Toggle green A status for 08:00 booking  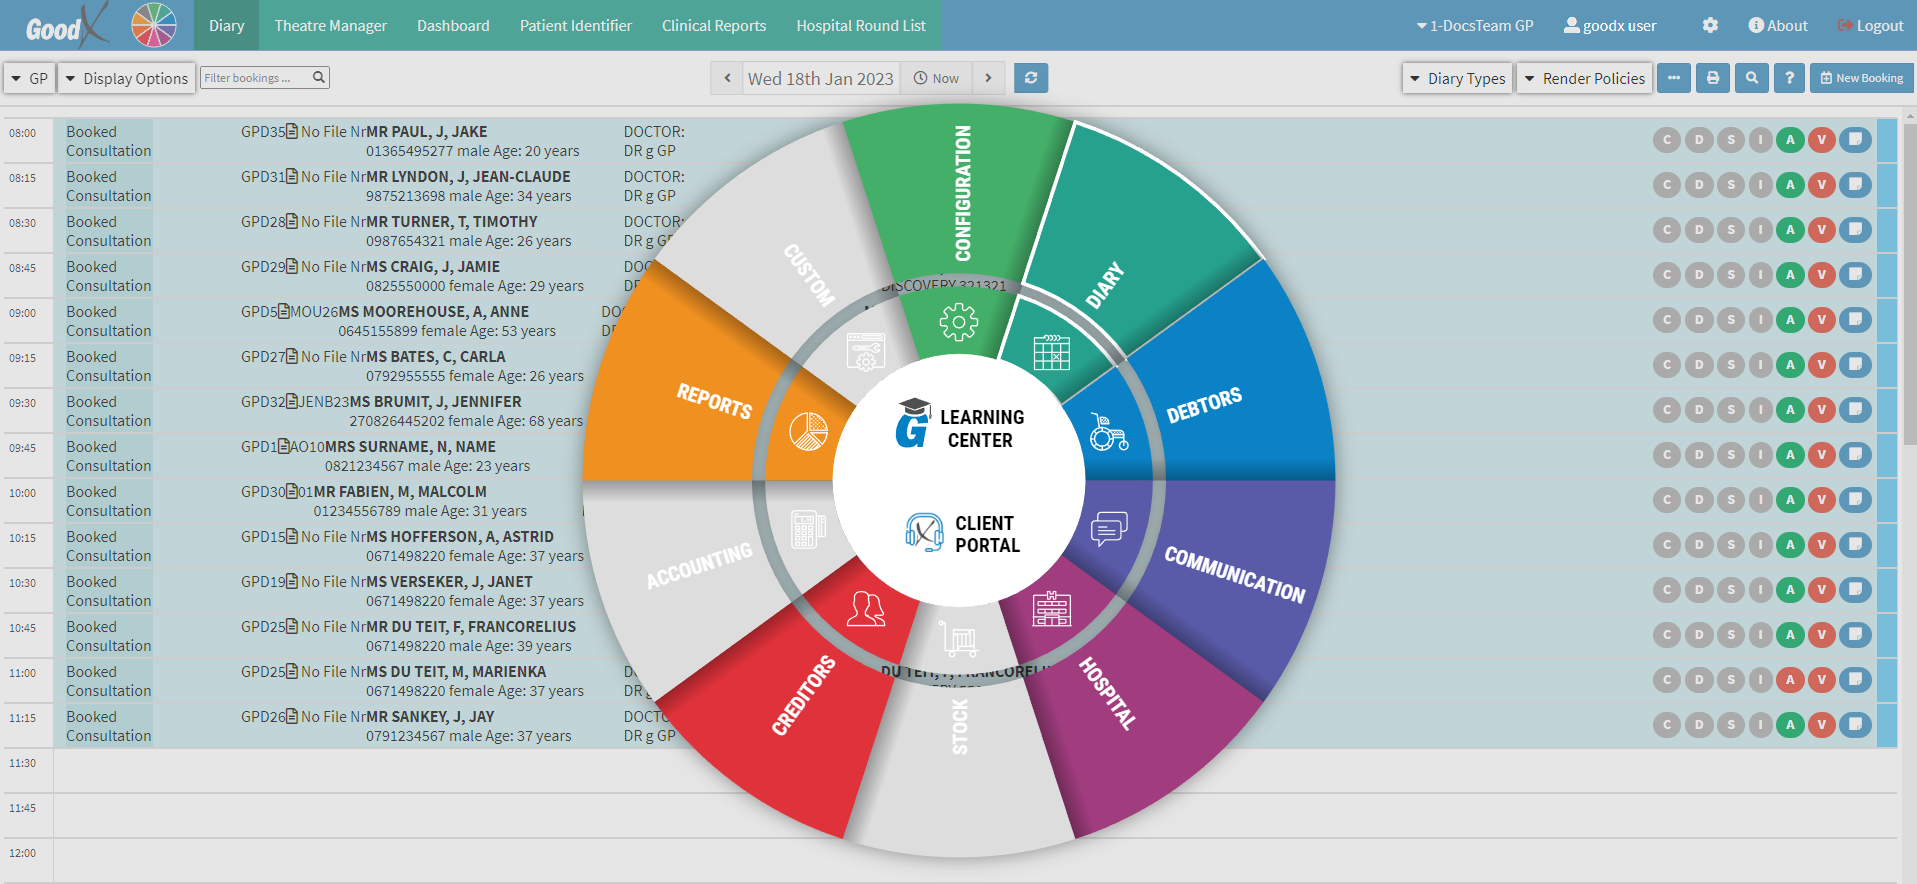click(x=1790, y=140)
